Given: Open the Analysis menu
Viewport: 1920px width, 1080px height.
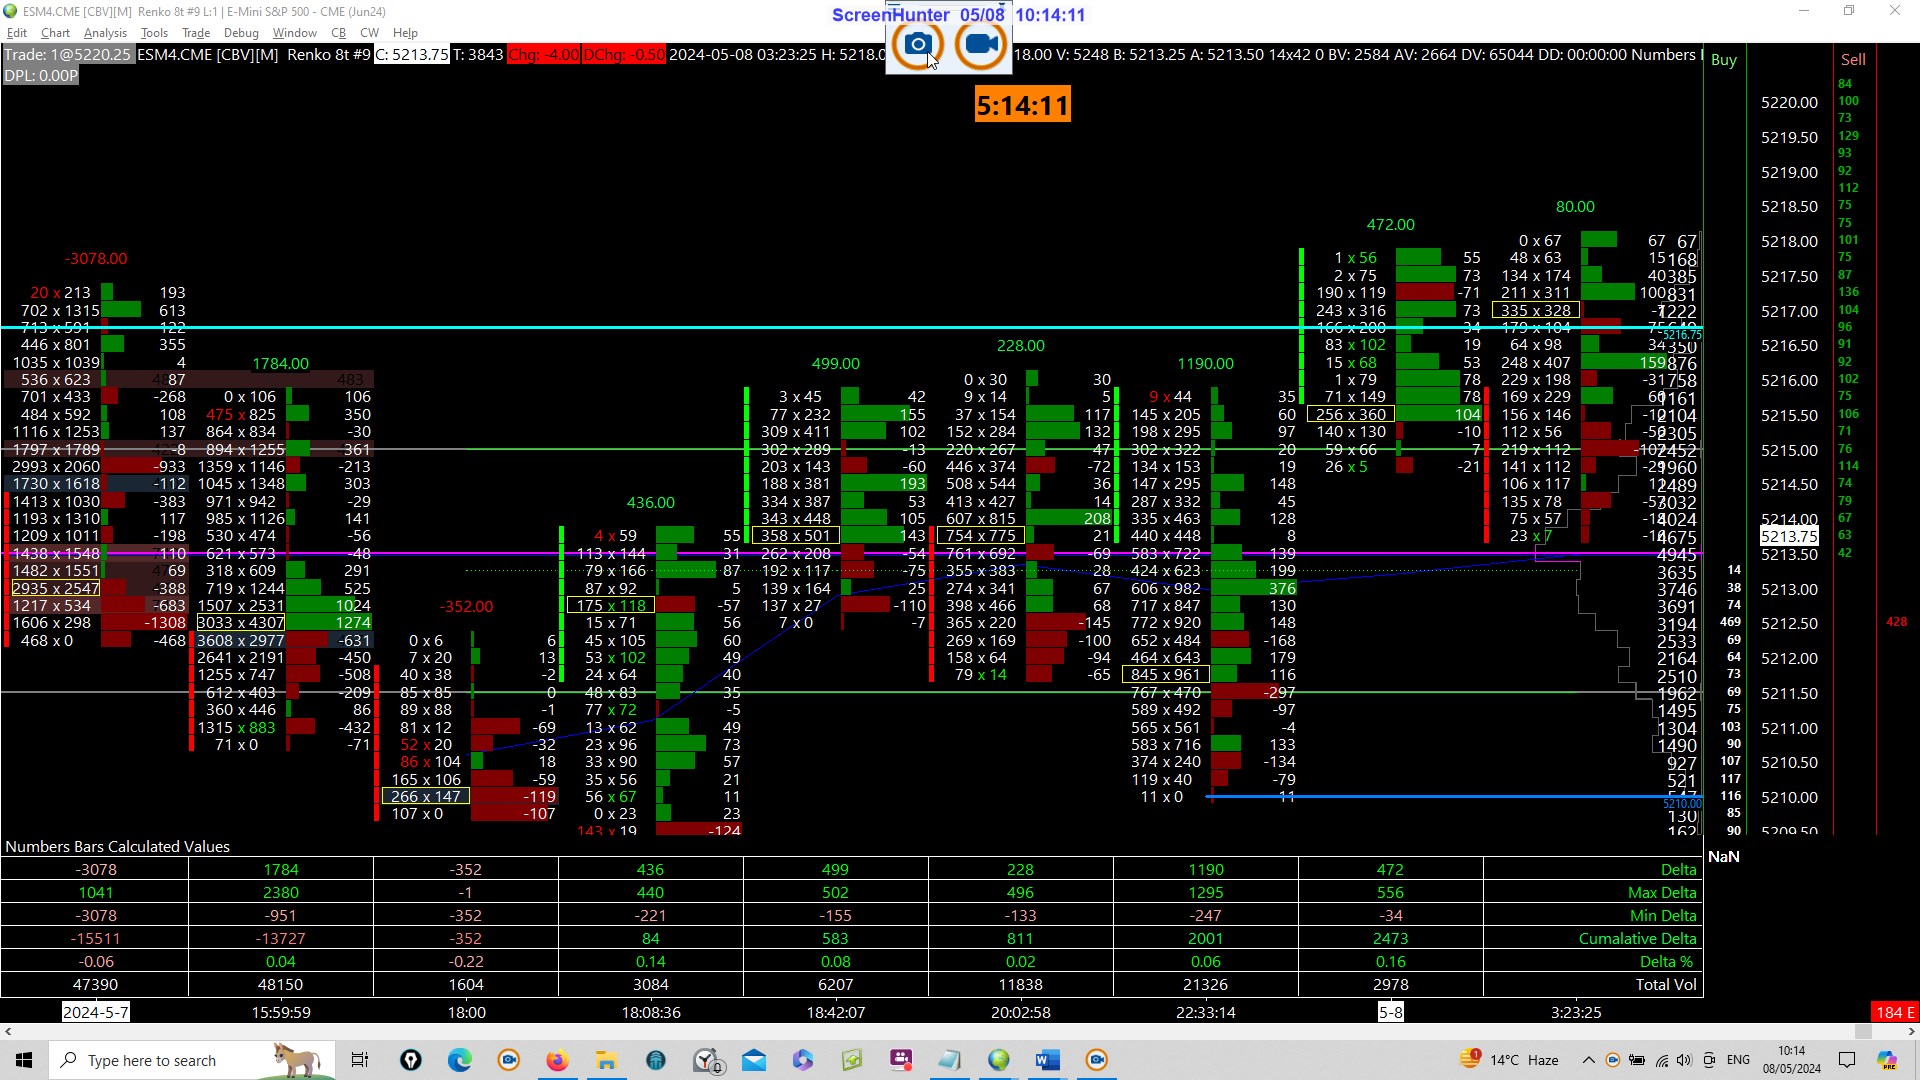Looking at the screenshot, I should [105, 33].
